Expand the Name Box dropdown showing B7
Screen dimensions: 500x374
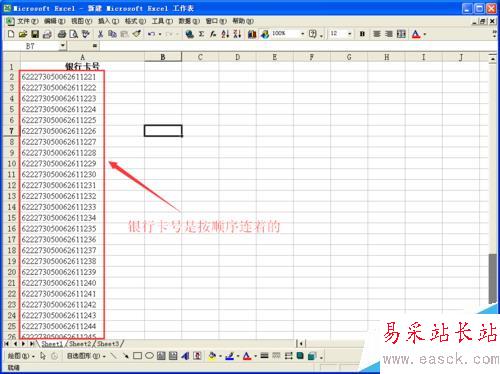(x=63, y=46)
